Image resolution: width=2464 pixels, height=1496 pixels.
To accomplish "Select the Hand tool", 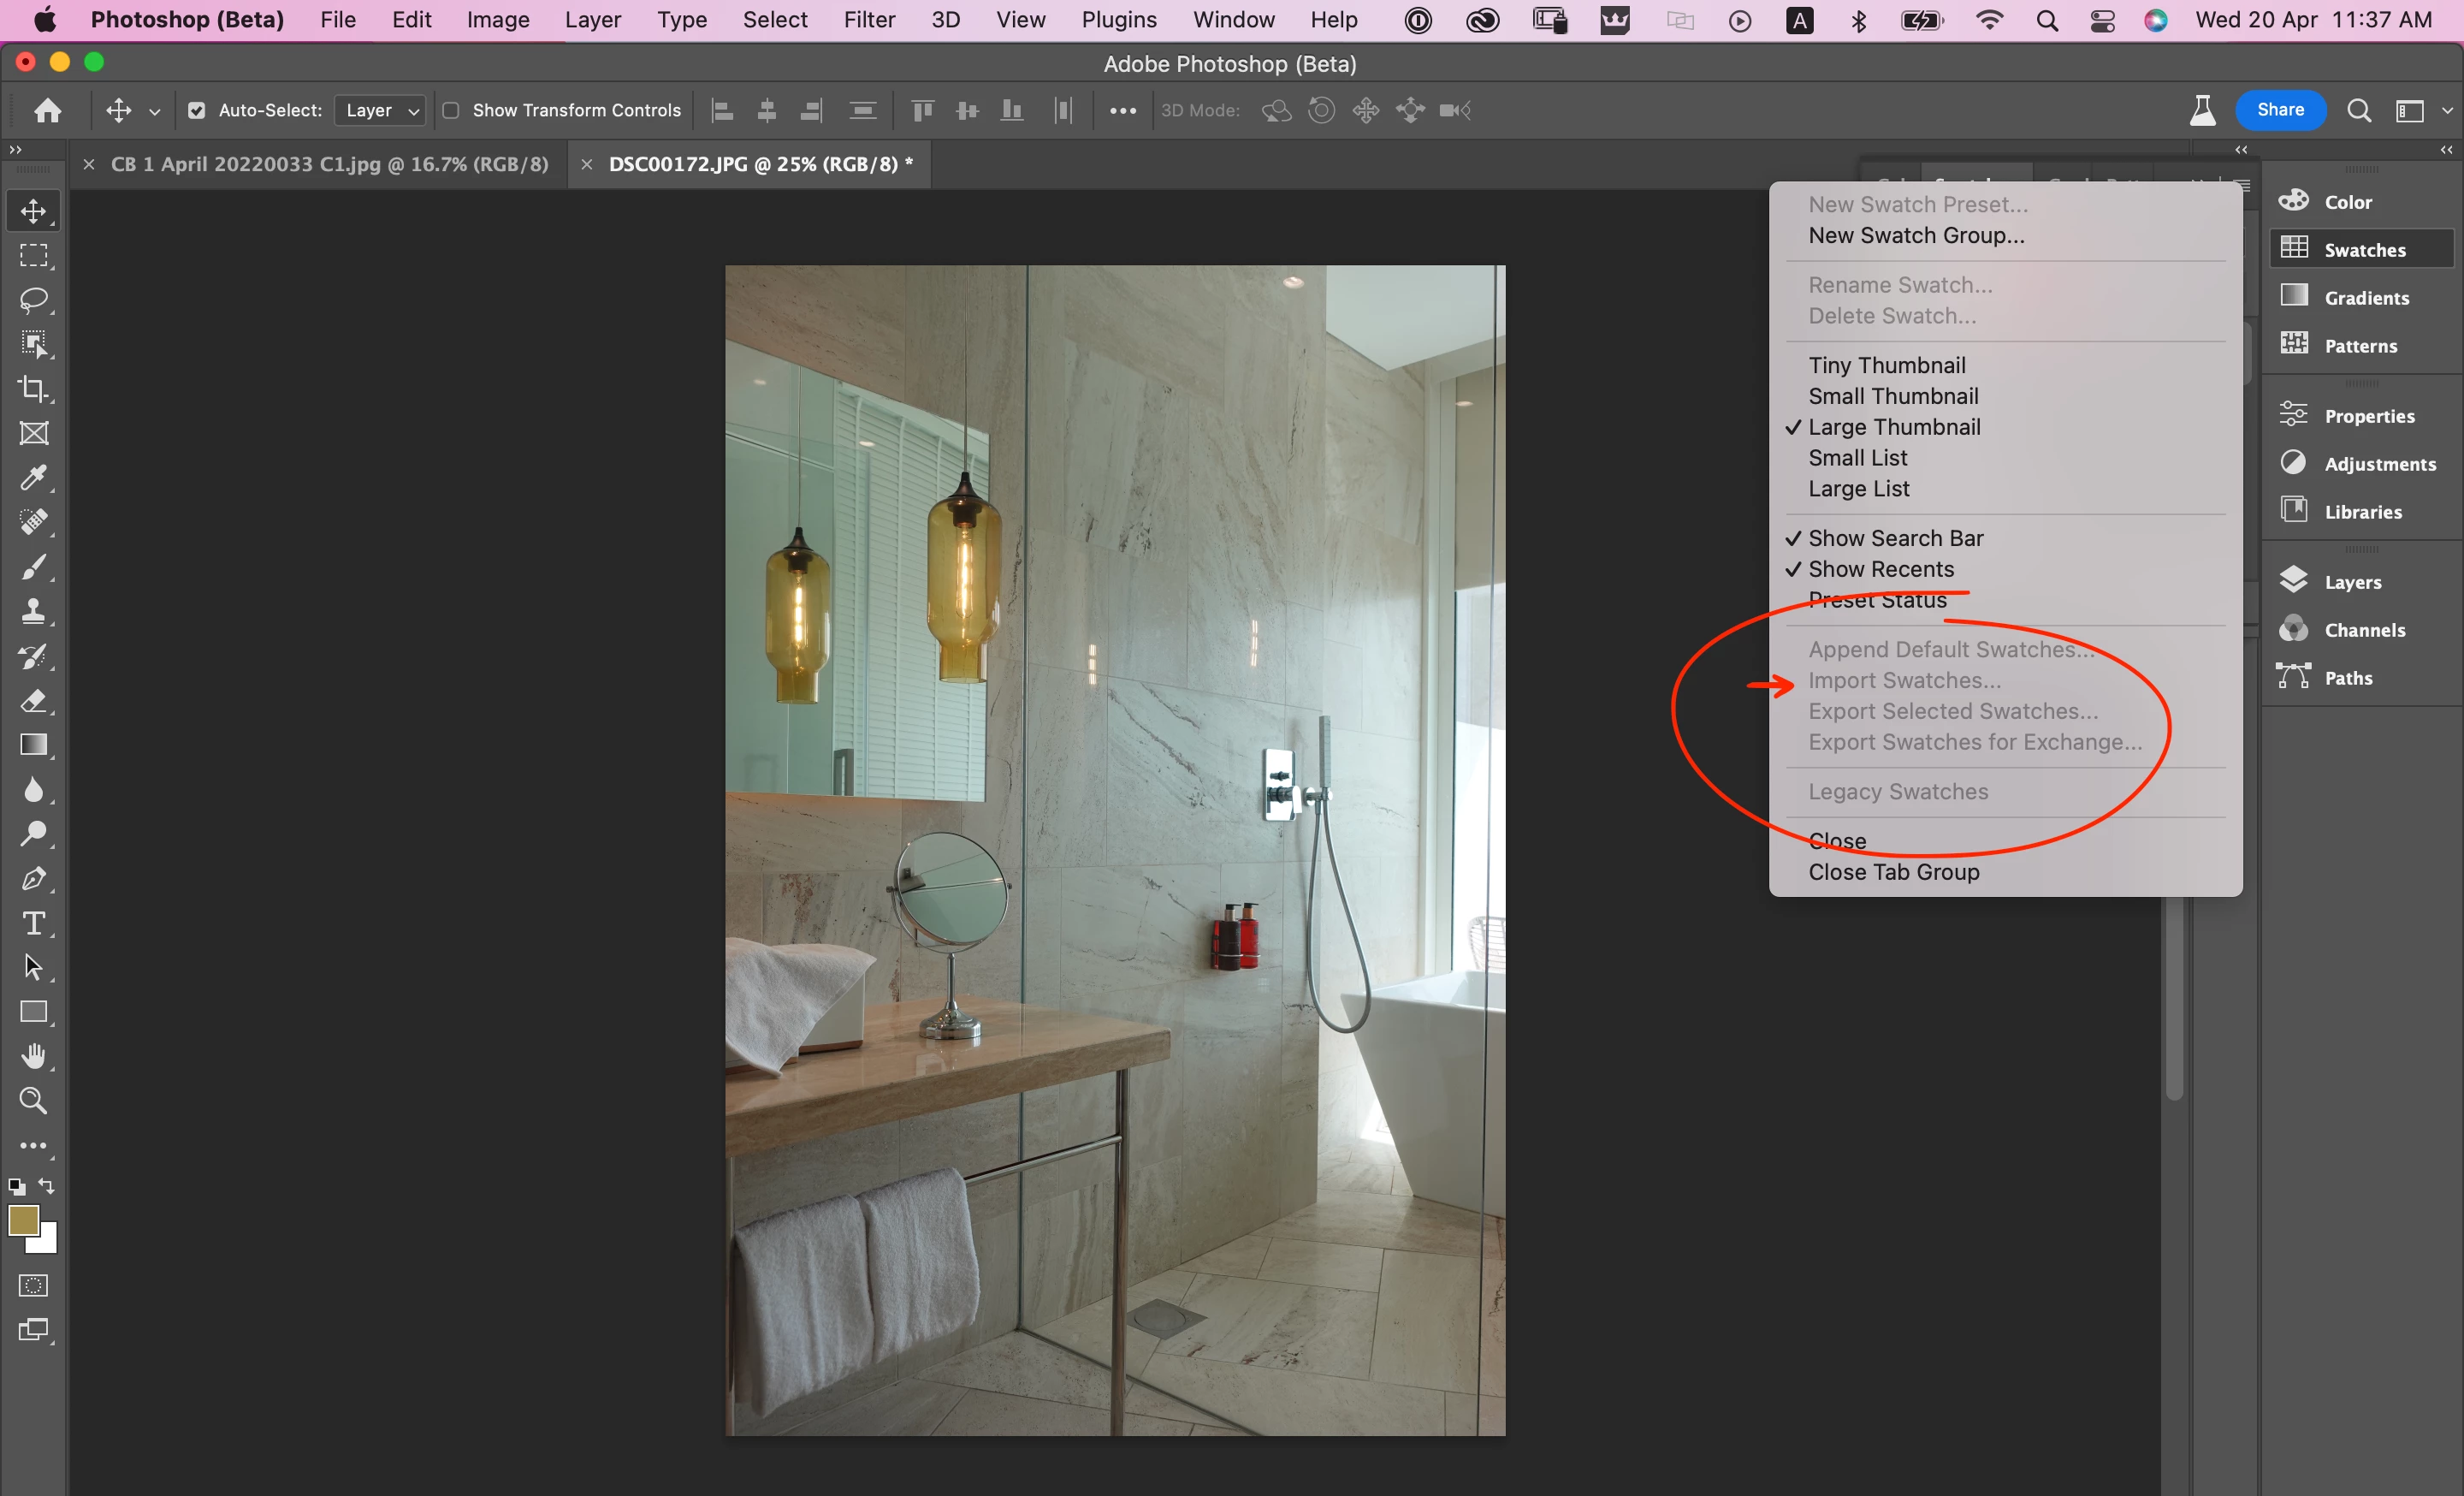I will point(33,1057).
